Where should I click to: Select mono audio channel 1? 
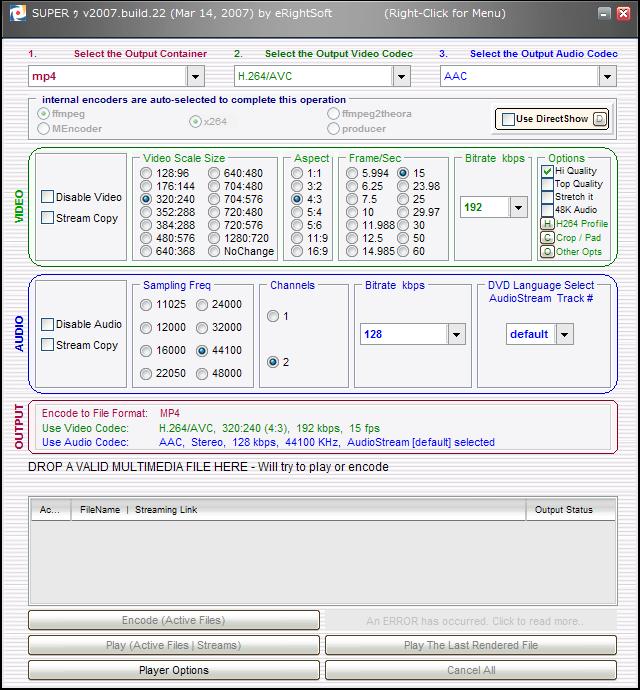coord(273,316)
